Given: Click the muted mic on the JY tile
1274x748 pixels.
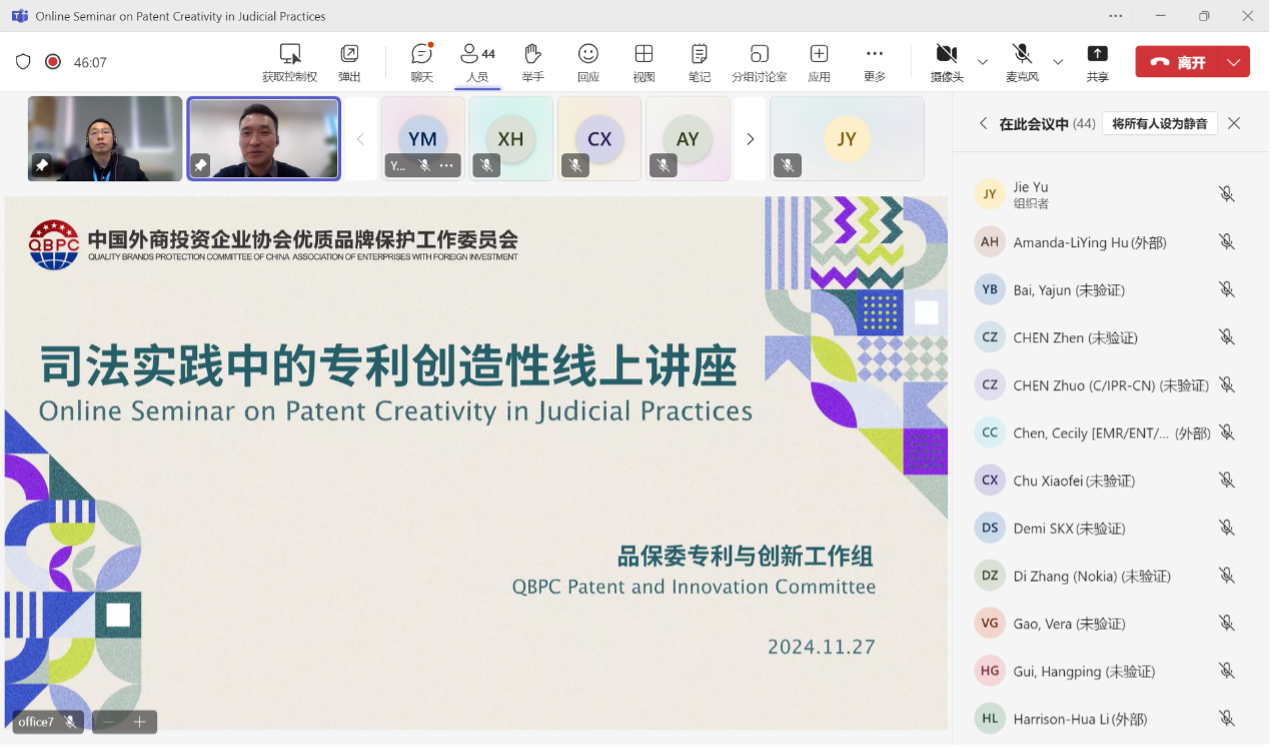Looking at the screenshot, I should [x=787, y=166].
